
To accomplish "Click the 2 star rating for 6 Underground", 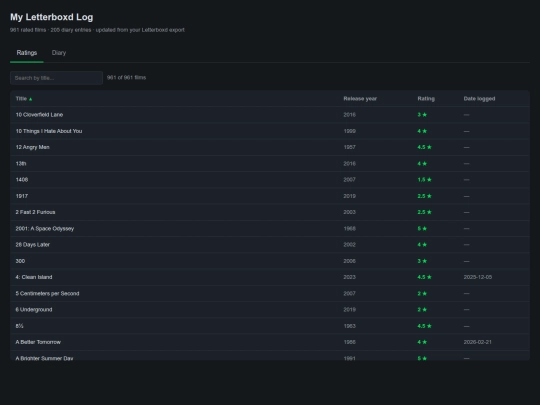I will (x=422, y=310).
